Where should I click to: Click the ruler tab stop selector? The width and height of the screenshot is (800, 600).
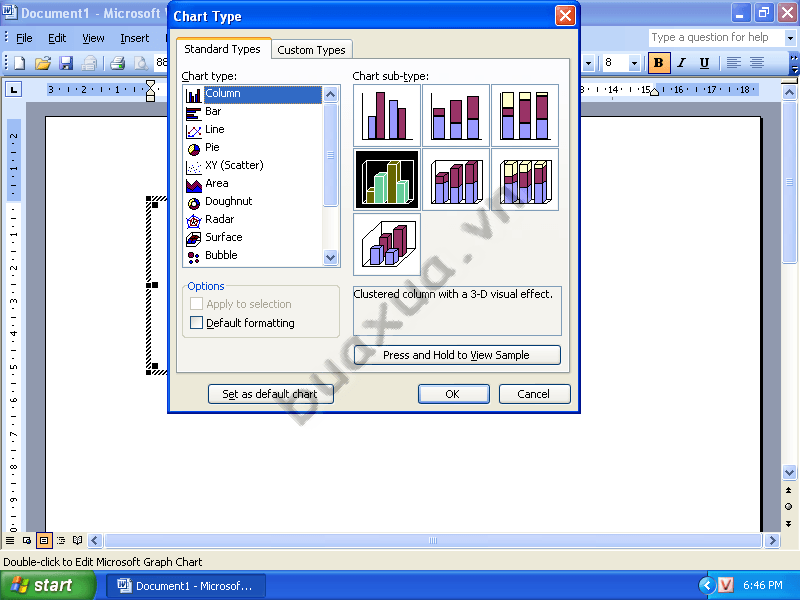tap(14, 90)
